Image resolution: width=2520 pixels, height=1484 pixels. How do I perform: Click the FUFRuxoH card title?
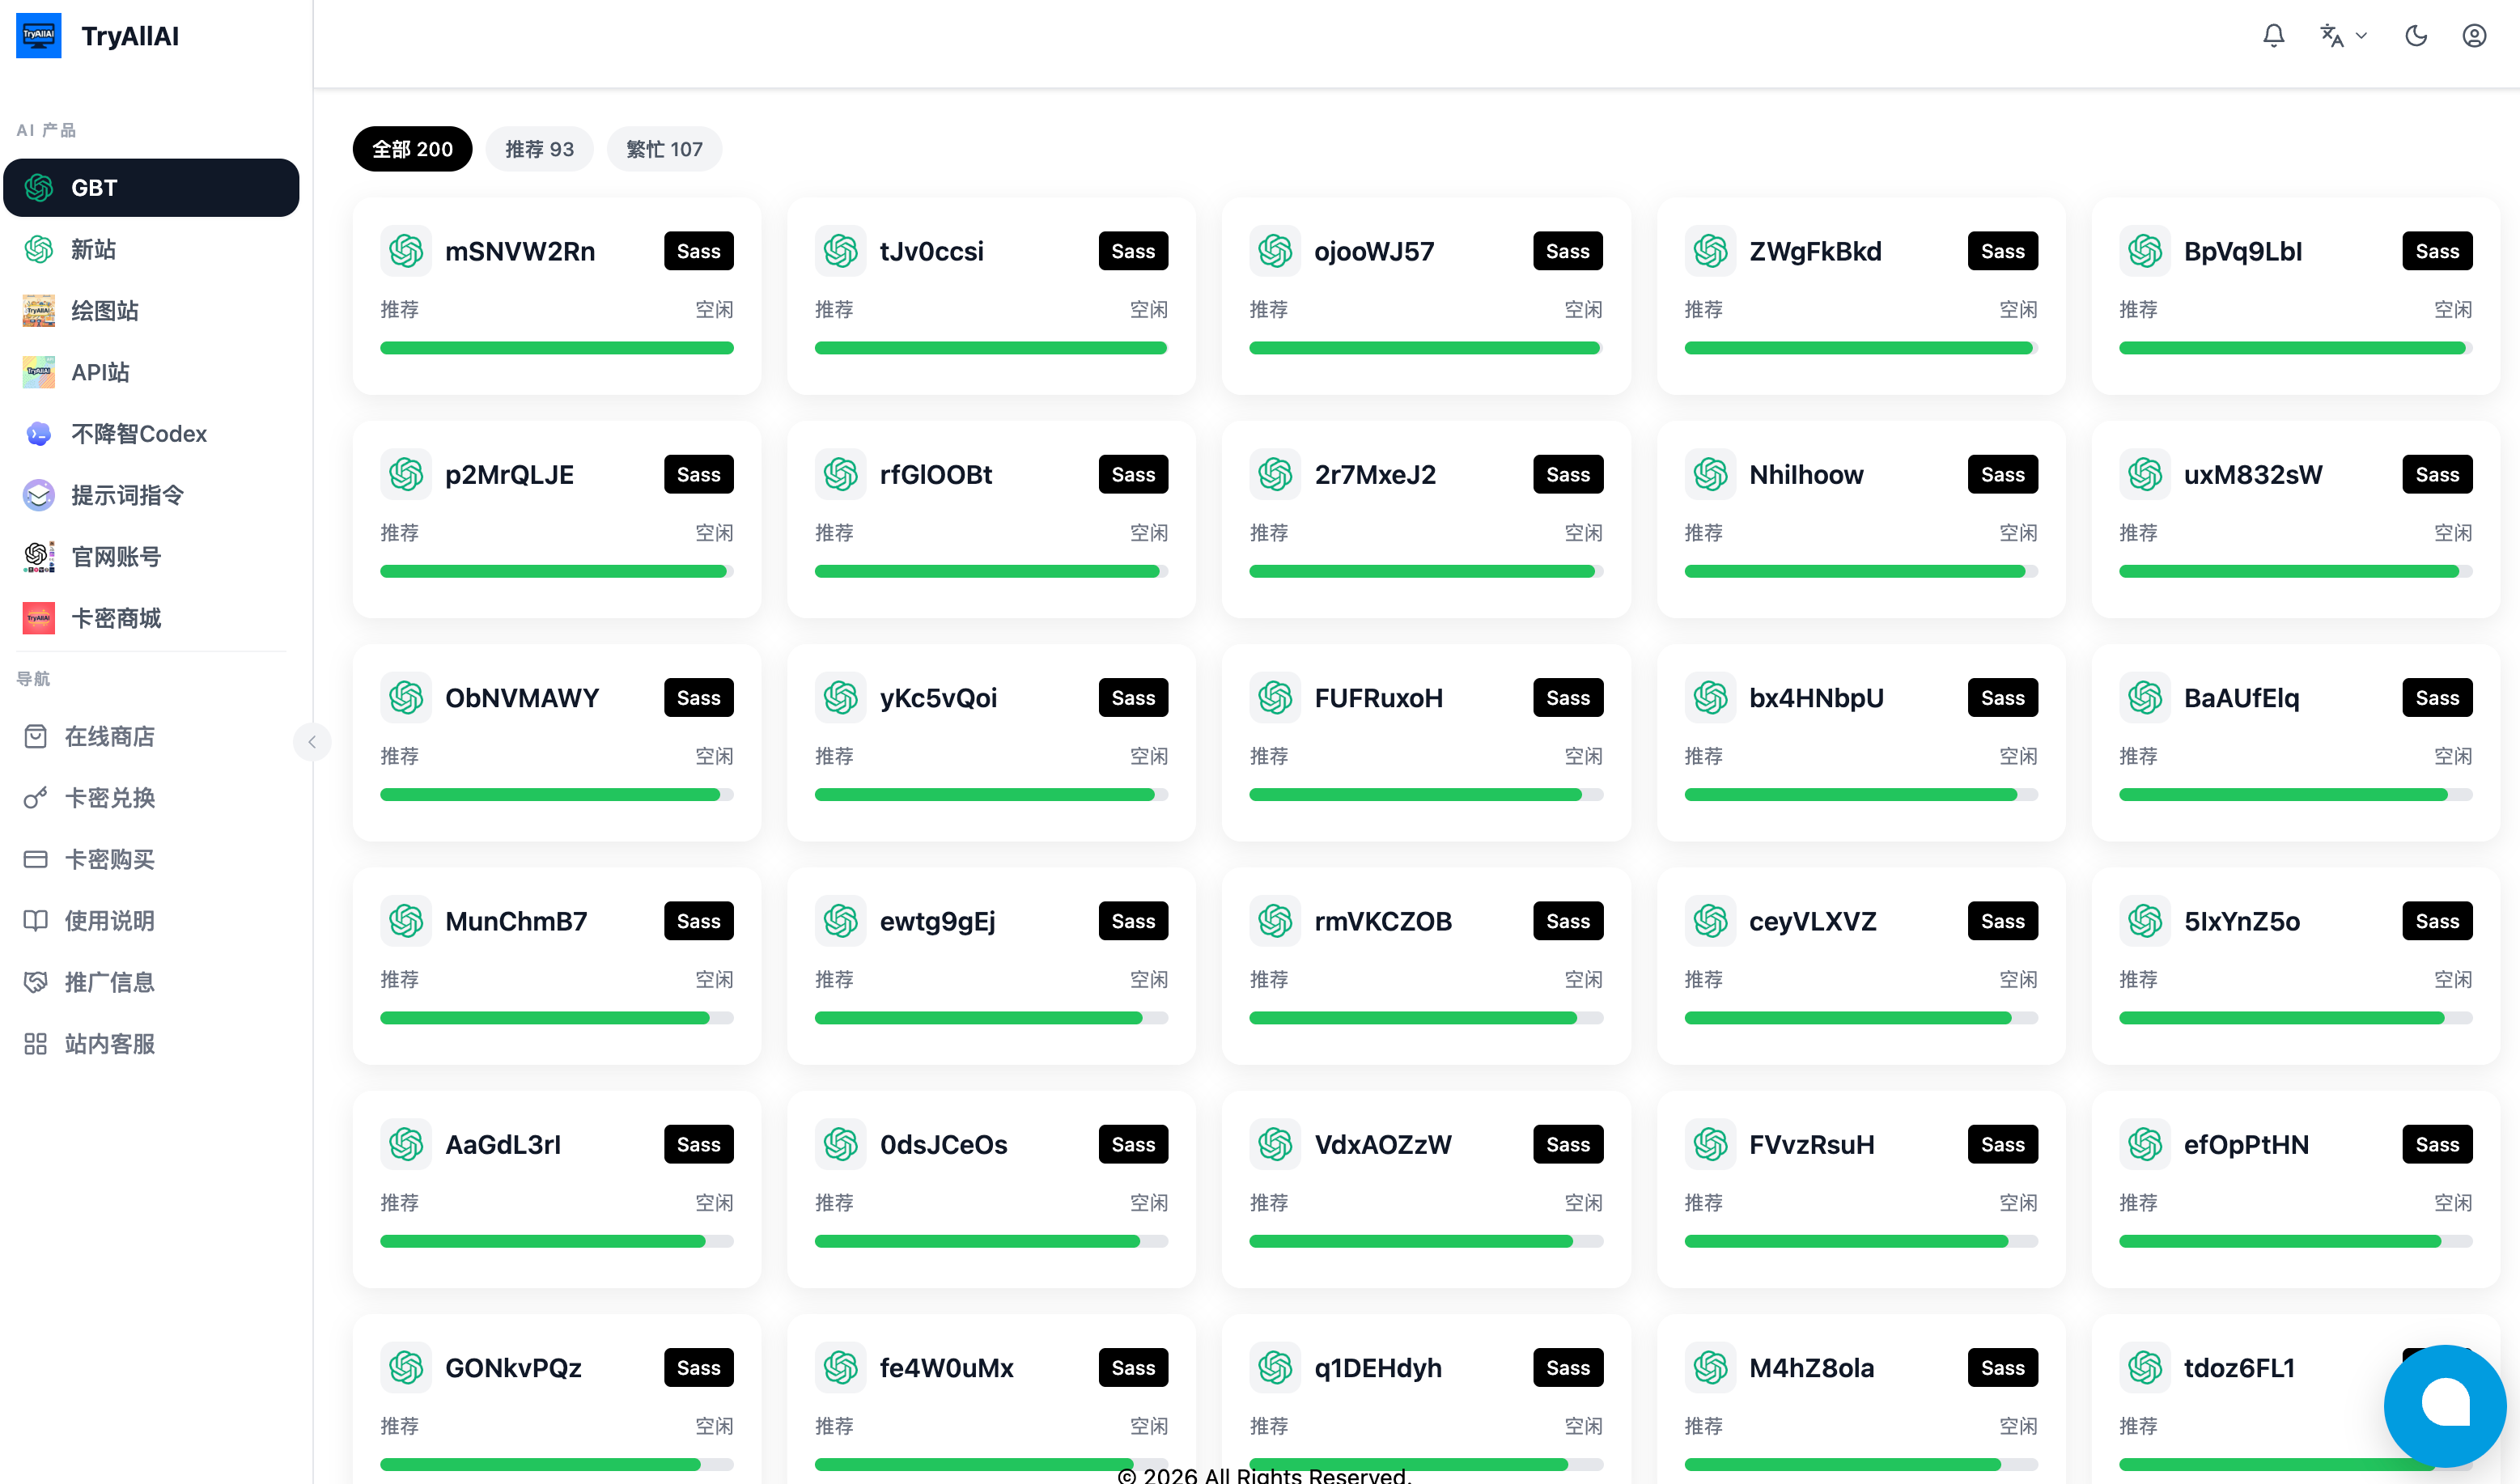(x=1378, y=698)
